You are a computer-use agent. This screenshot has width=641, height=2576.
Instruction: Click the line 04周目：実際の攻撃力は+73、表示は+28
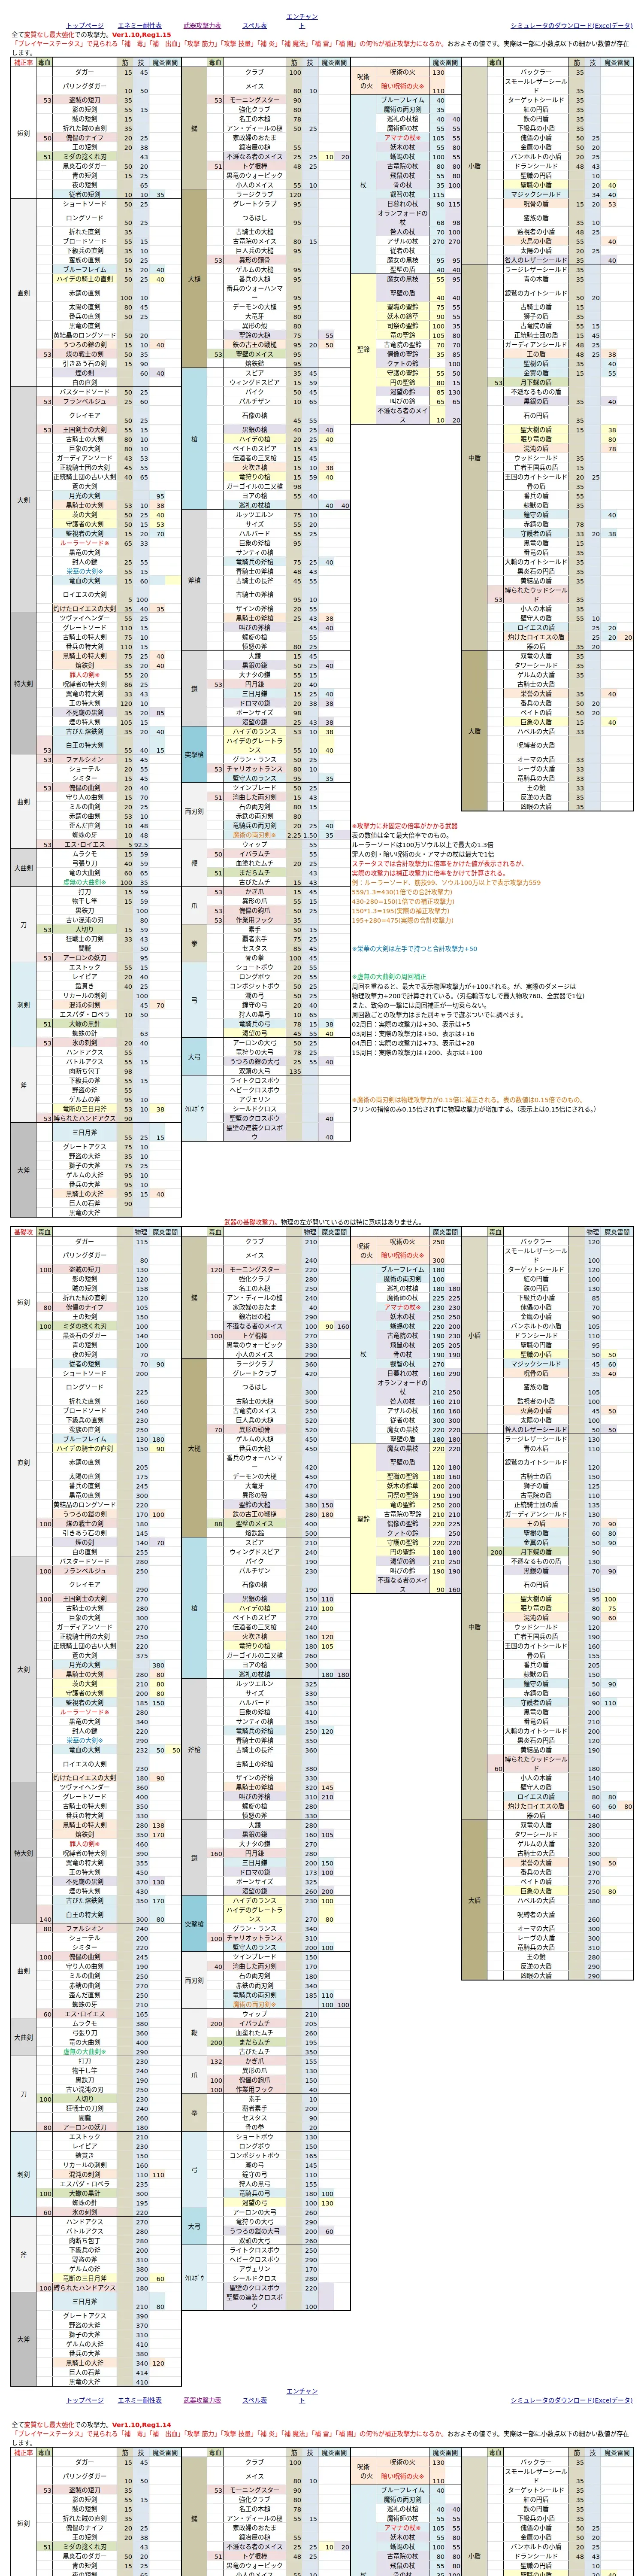click(x=413, y=1043)
